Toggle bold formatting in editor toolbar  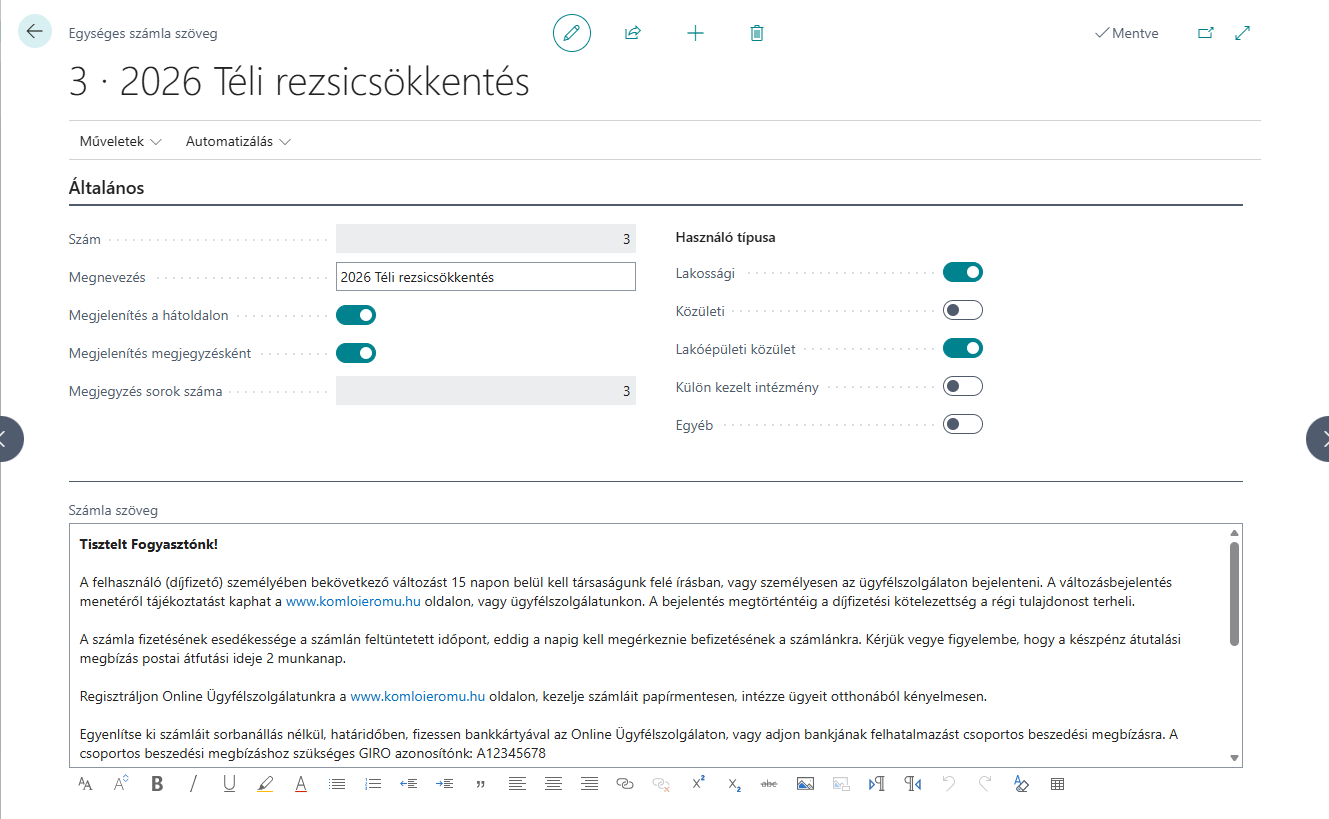(157, 784)
